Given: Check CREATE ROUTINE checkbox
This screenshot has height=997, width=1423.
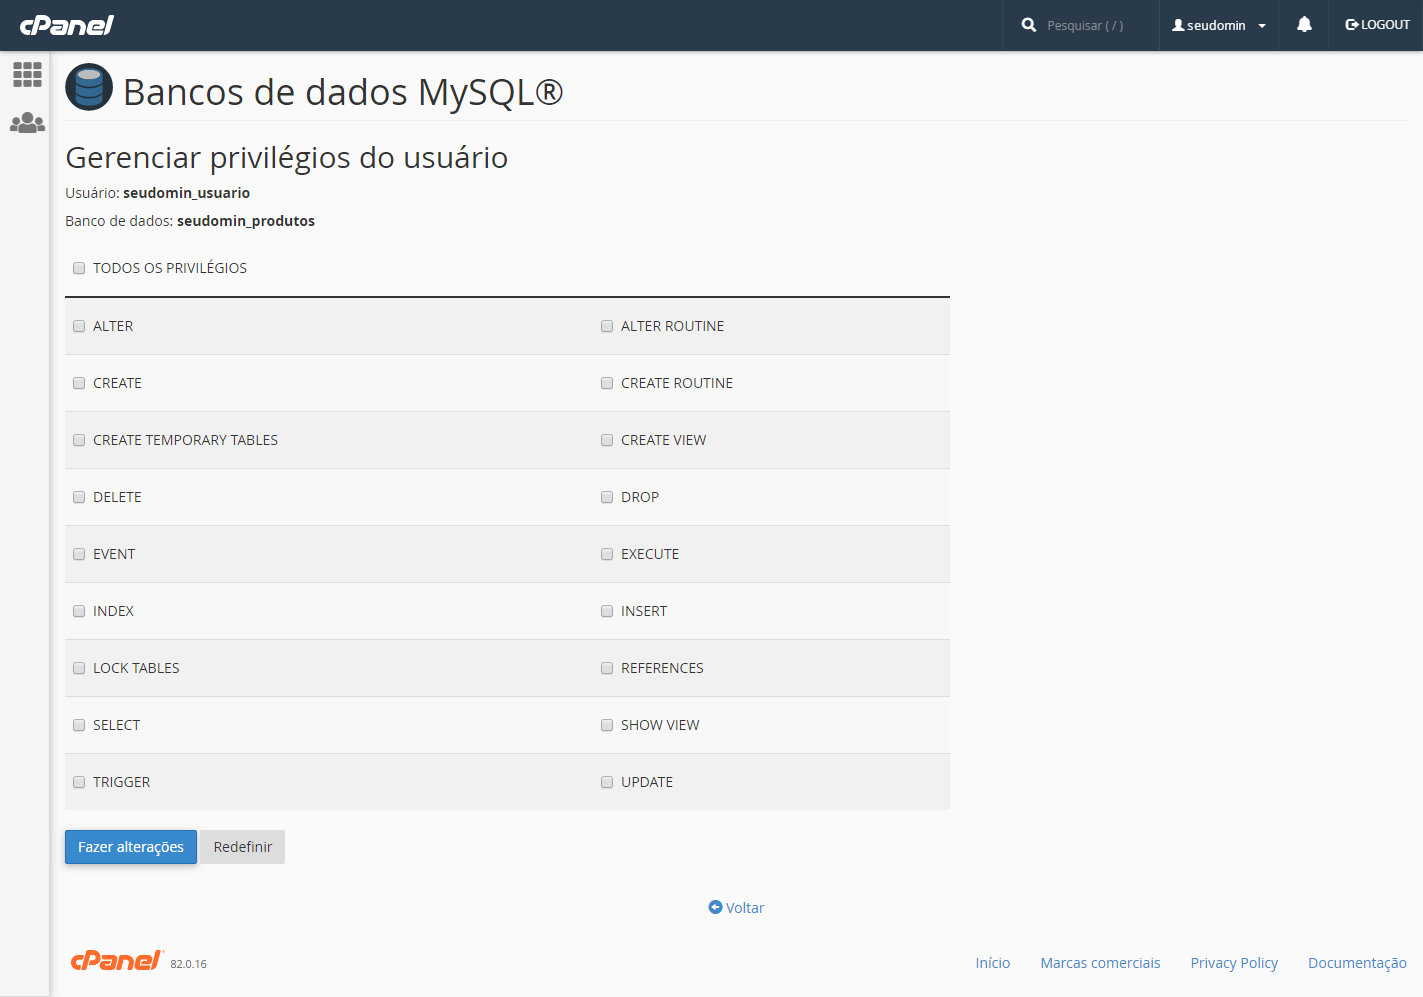Looking at the screenshot, I should coord(607,383).
